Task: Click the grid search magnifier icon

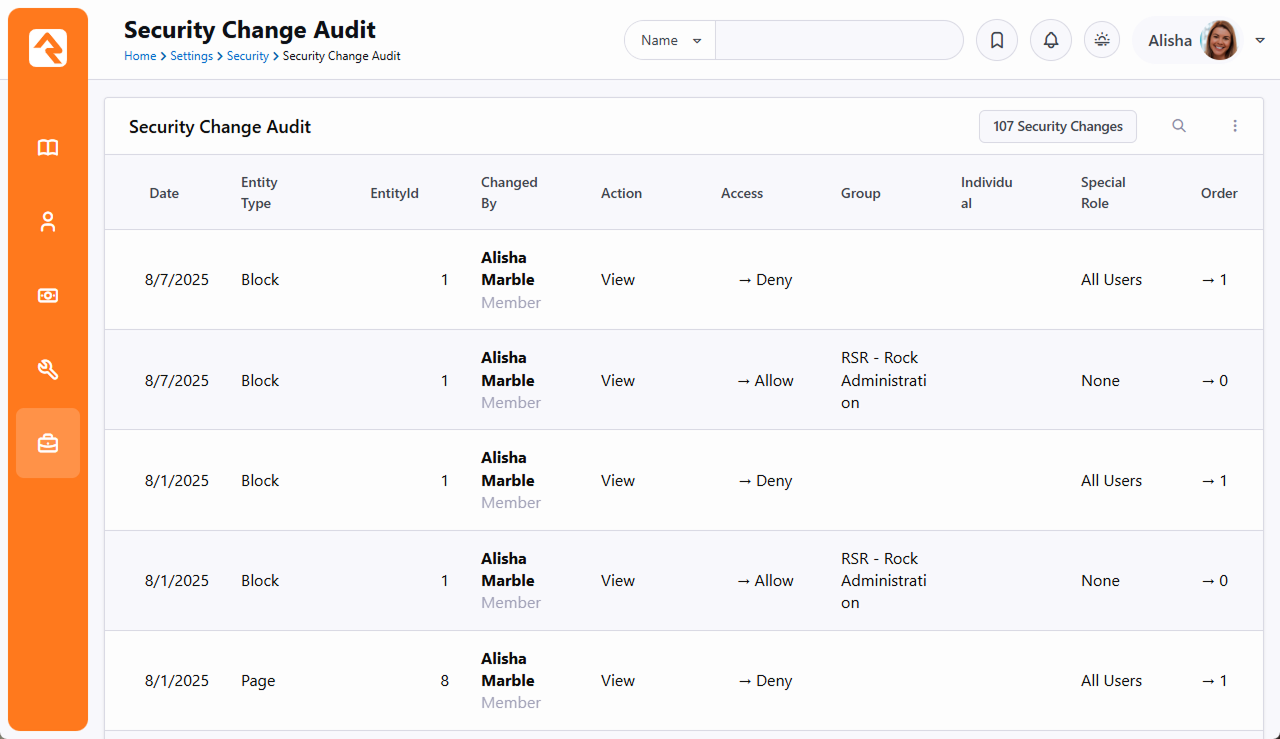Action: point(1179,126)
